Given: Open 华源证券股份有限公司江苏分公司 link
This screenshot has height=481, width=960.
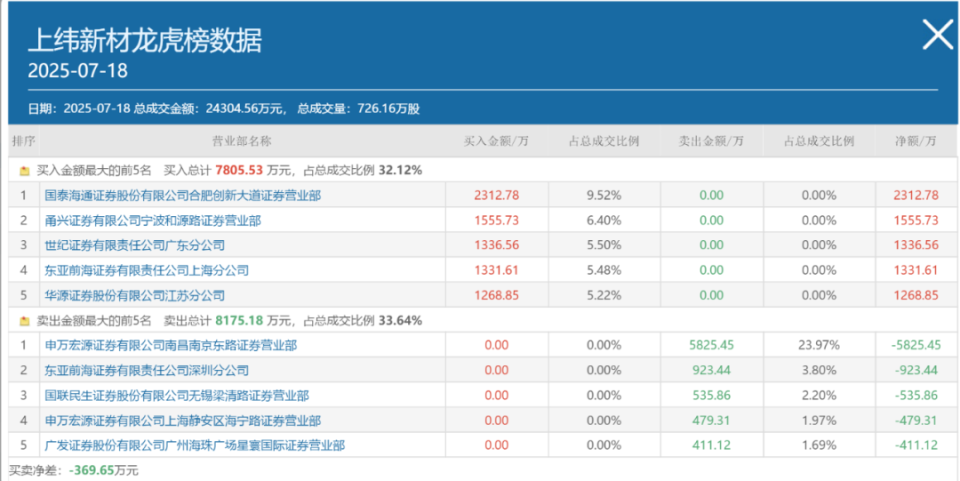Looking at the screenshot, I should click(x=135, y=296).
